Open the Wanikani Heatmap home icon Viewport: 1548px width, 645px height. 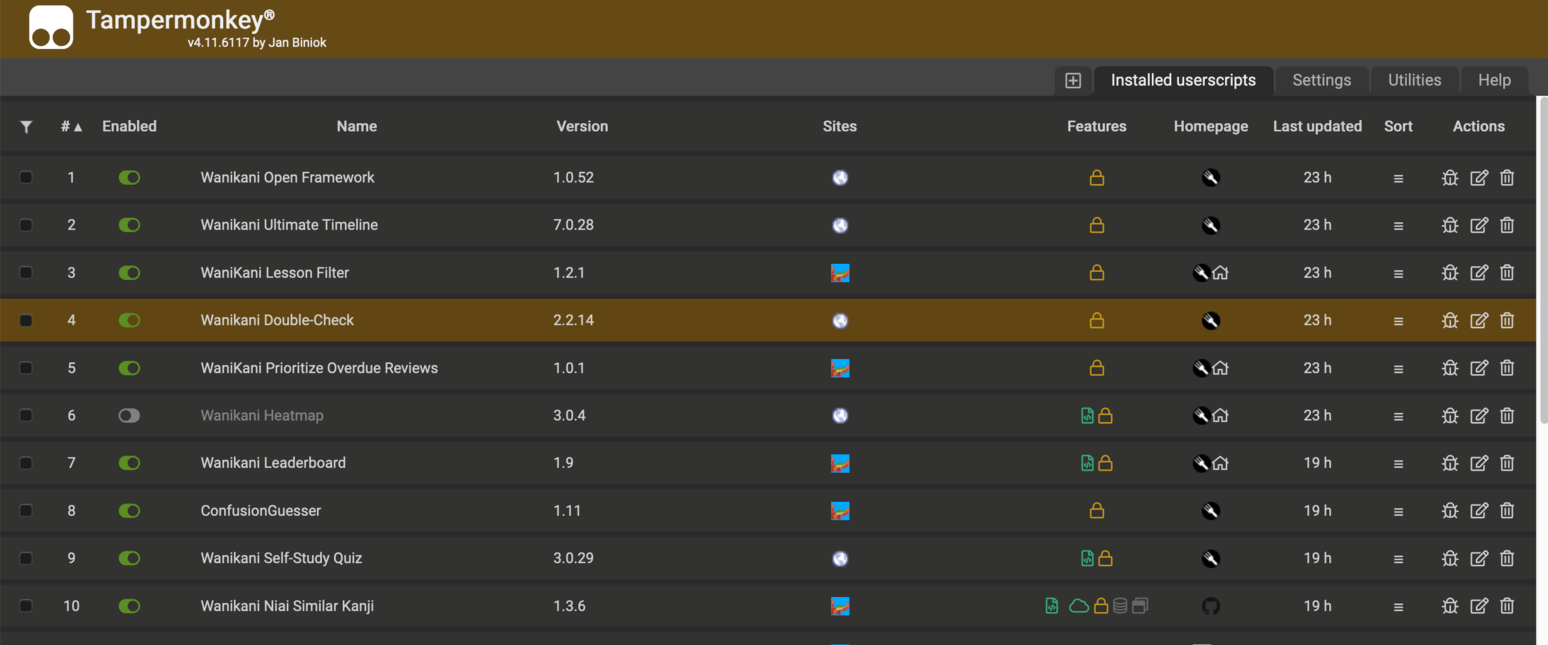coord(1220,415)
